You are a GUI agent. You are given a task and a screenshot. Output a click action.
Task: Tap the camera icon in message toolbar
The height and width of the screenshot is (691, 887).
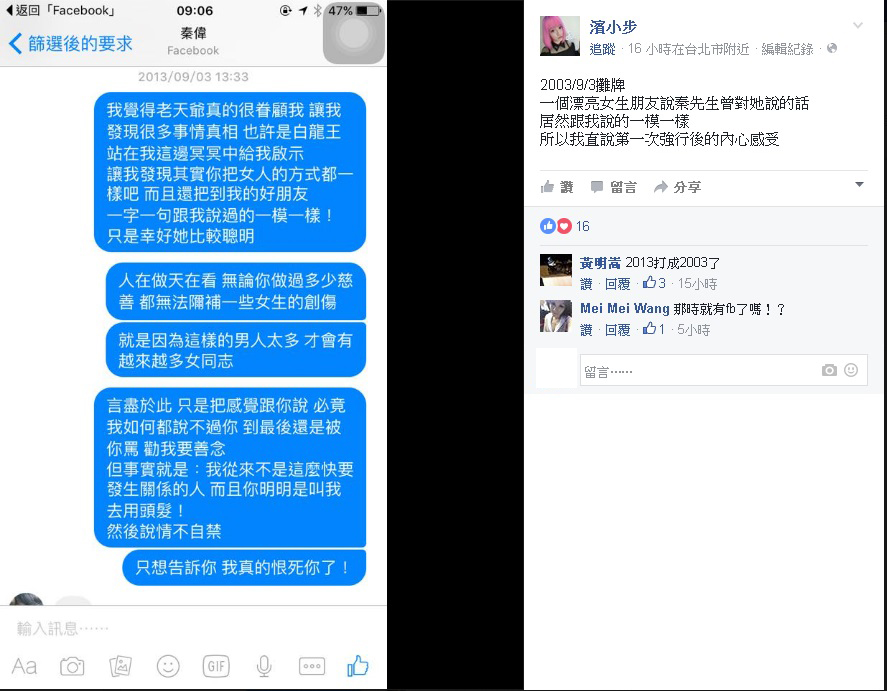[x=72, y=667]
